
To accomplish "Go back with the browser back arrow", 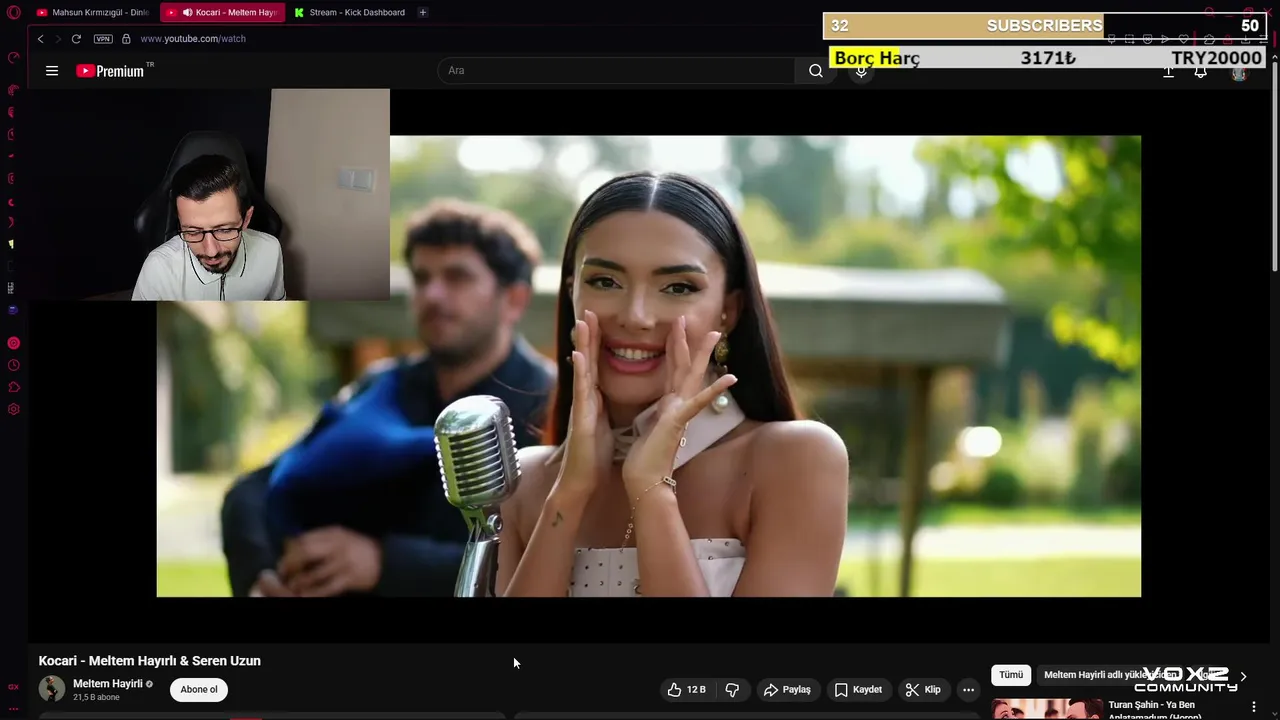I will pos(40,39).
